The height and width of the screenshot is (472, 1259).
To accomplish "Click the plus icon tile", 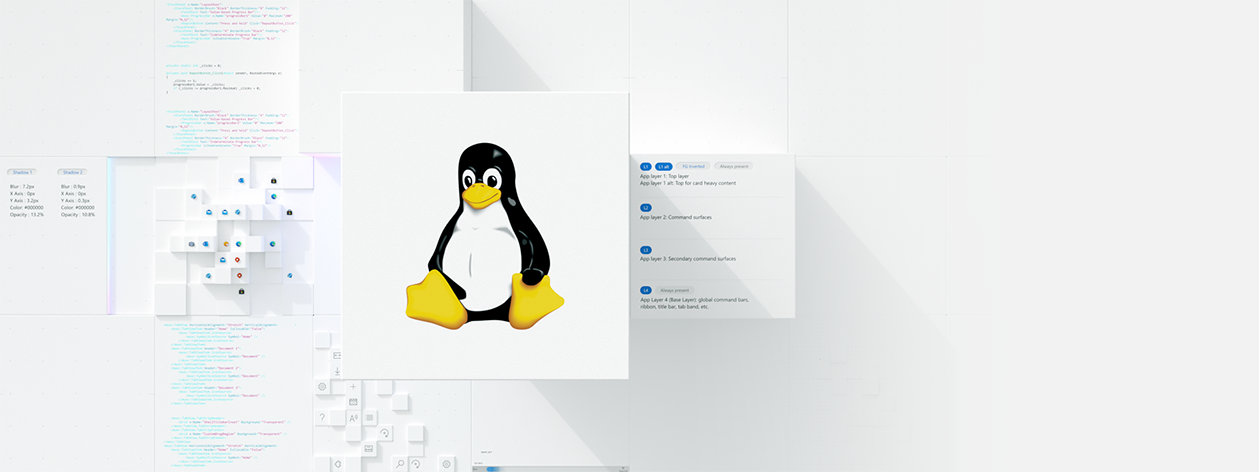I will coord(353,386).
